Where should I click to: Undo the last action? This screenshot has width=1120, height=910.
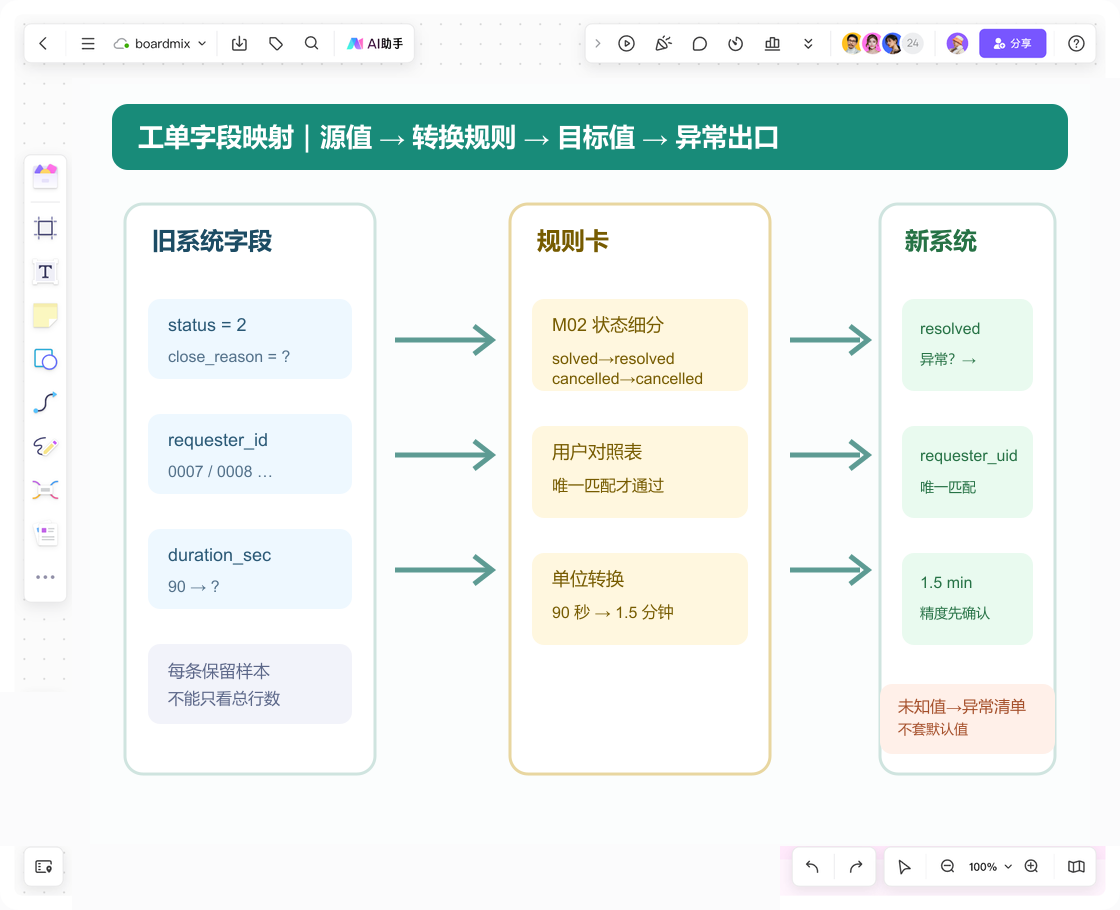click(x=812, y=866)
